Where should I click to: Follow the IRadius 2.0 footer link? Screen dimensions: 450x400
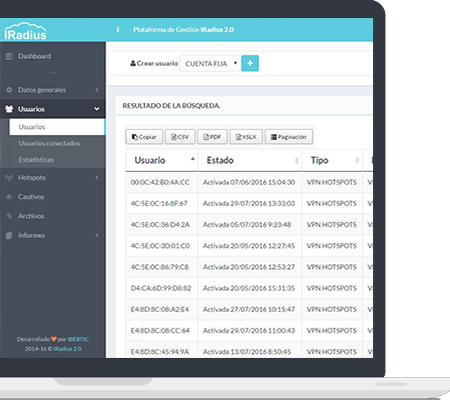click(x=67, y=349)
